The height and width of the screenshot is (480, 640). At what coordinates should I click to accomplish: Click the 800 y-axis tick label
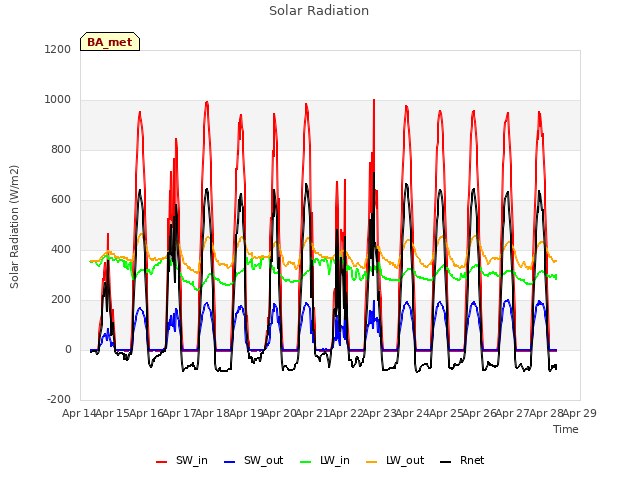61,149
